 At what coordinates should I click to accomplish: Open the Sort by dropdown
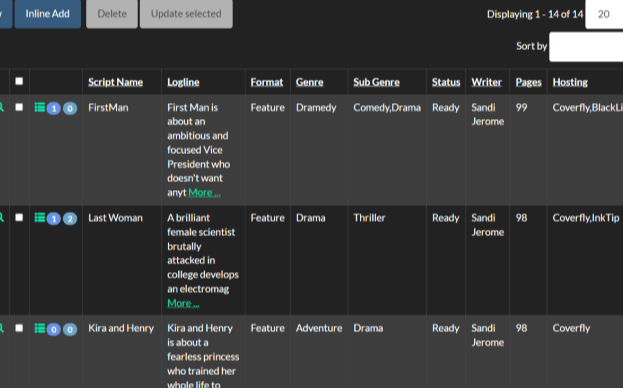[586, 46]
